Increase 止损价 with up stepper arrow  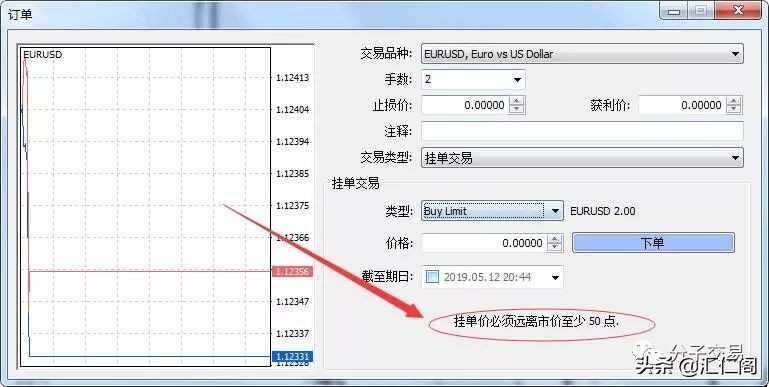pos(517,101)
